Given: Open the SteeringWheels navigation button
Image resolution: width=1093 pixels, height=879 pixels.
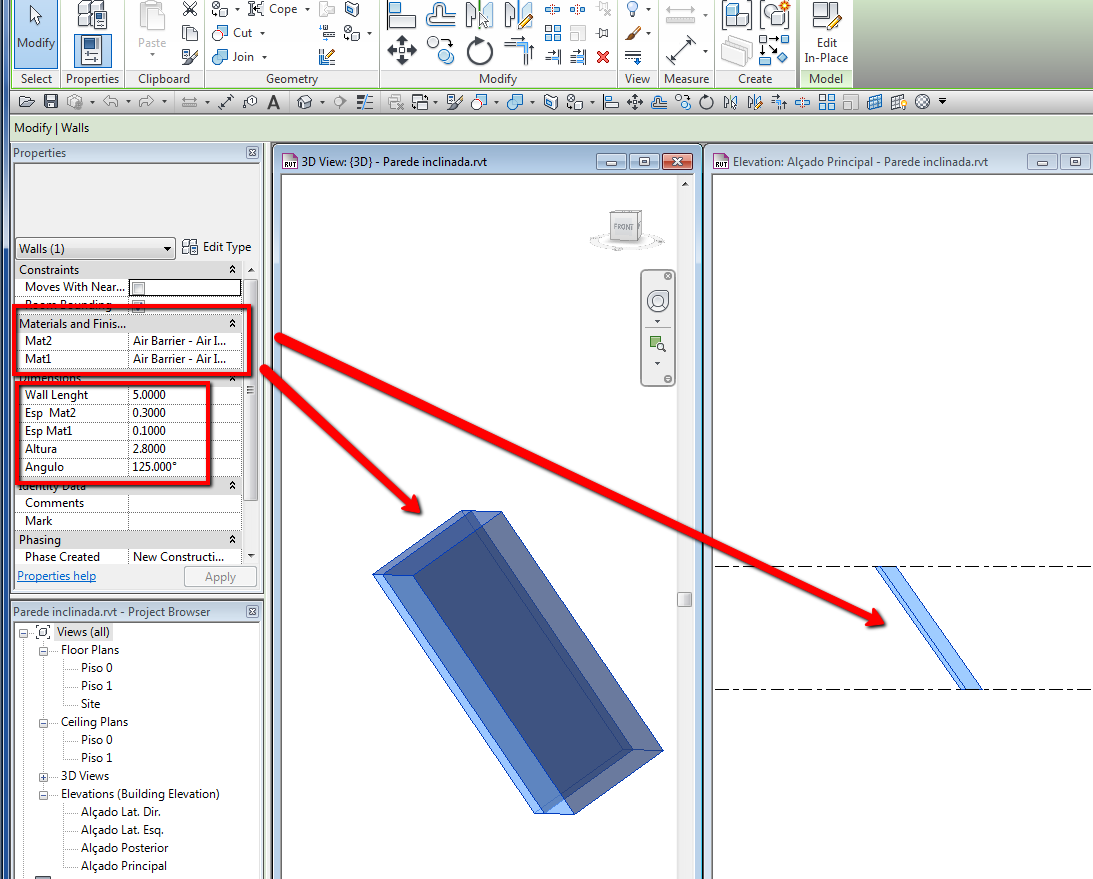Looking at the screenshot, I should [x=658, y=301].
